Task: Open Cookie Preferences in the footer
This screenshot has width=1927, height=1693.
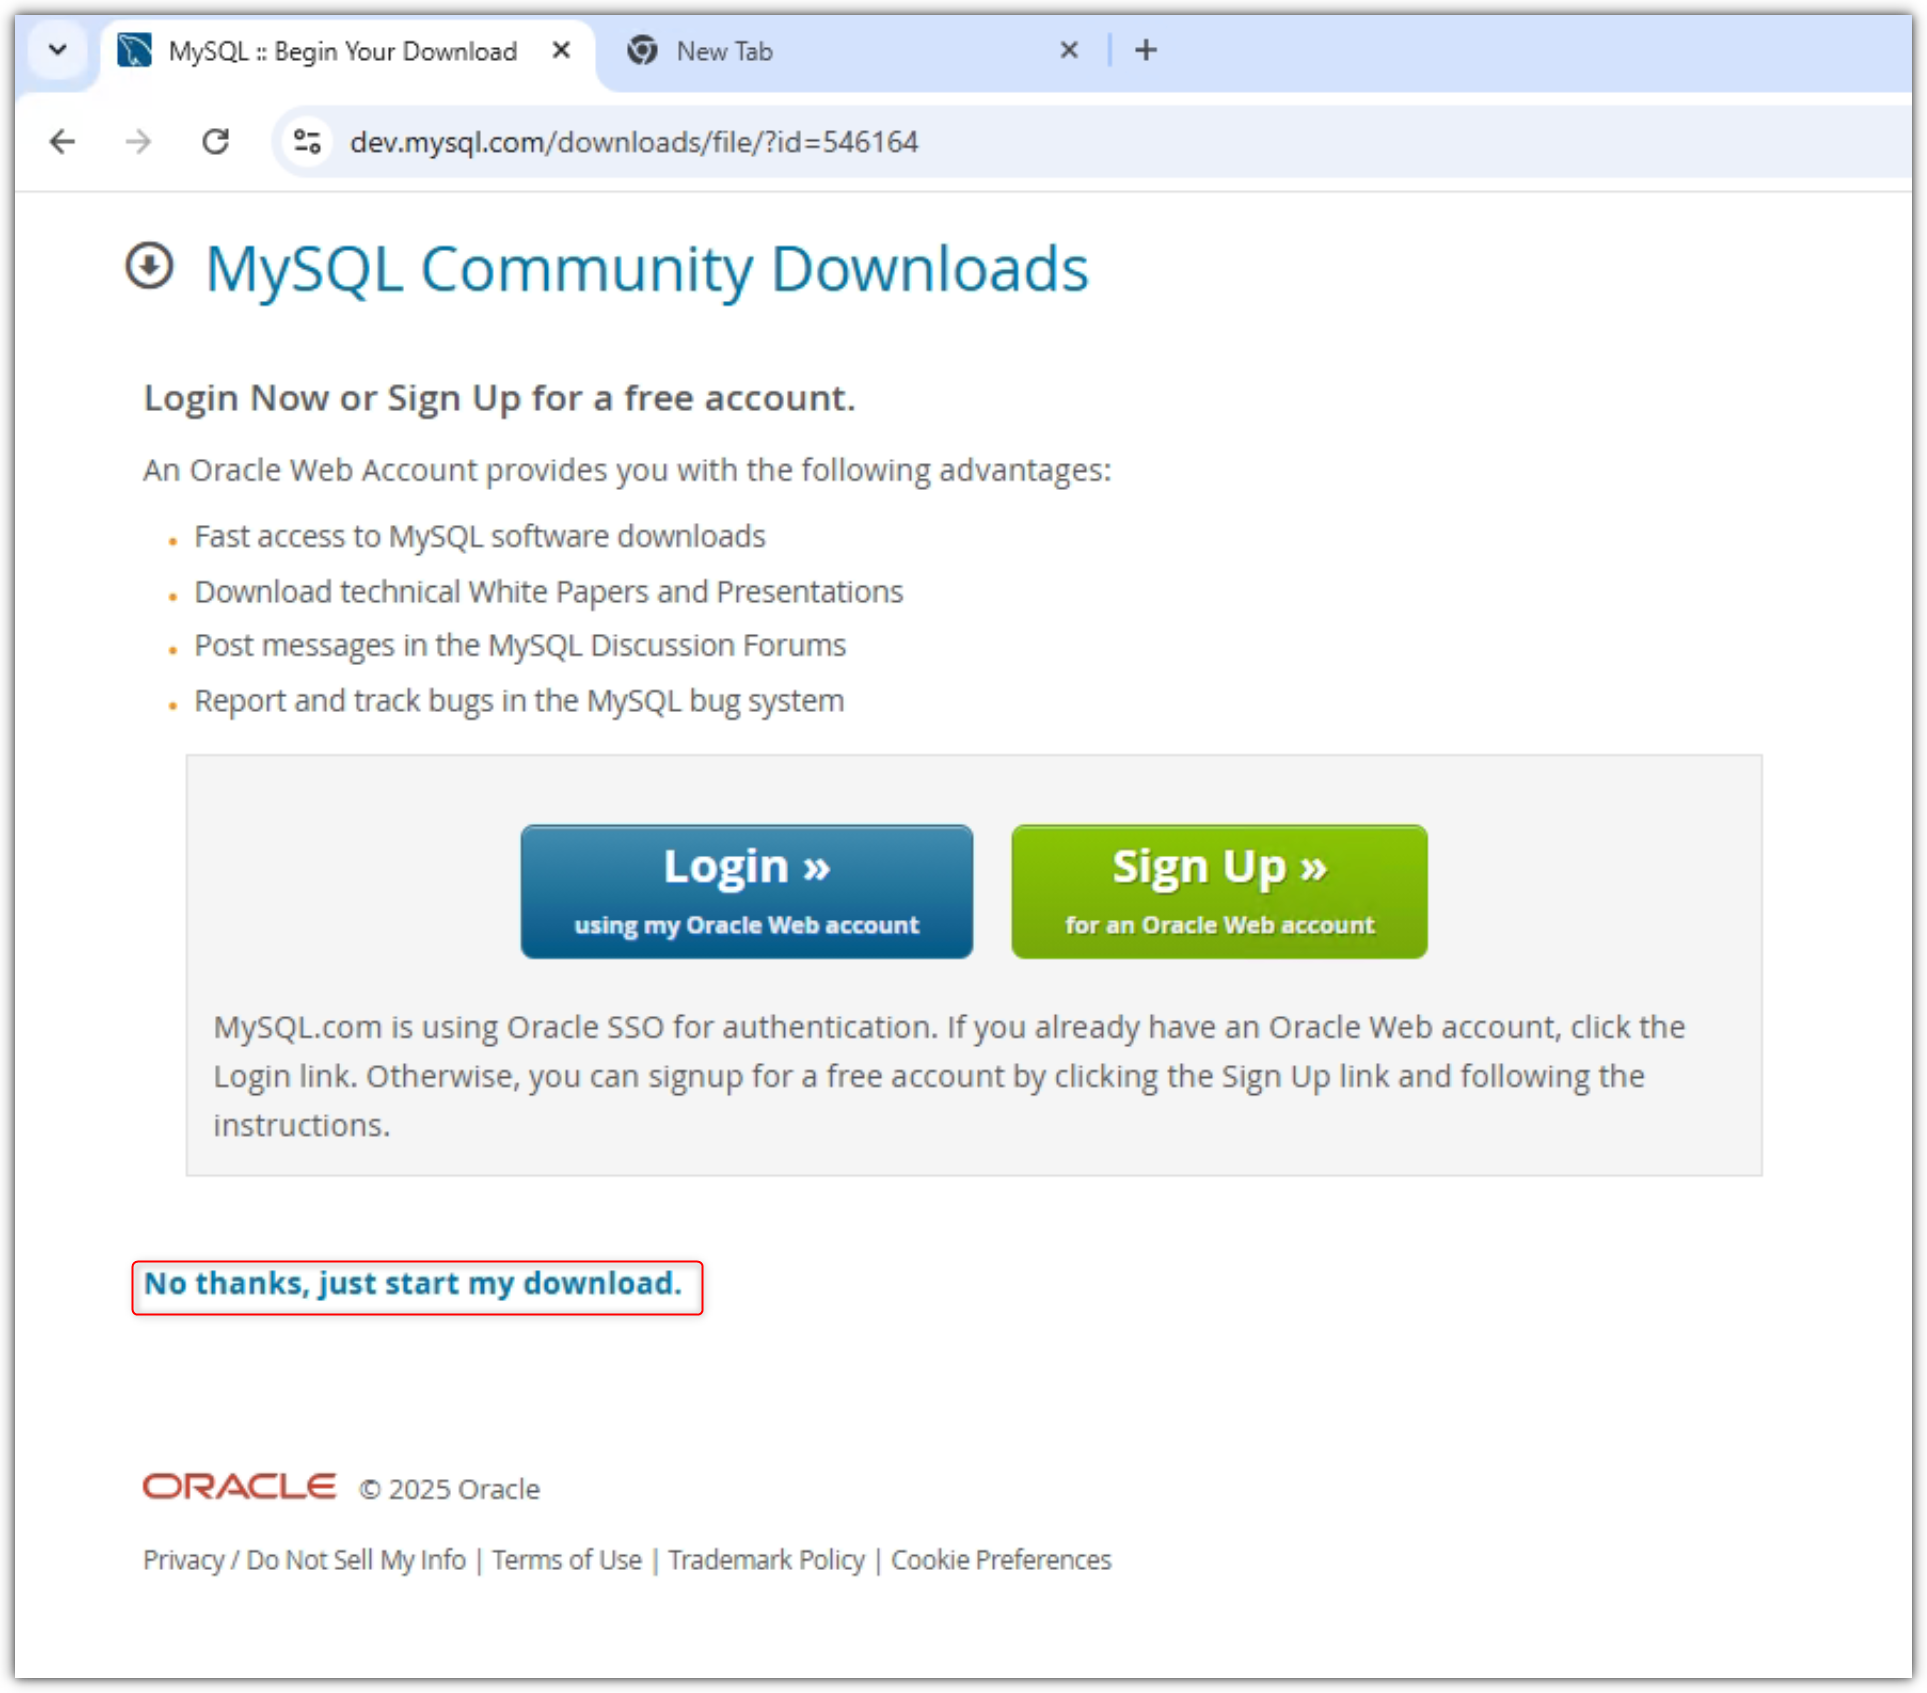Action: (x=1000, y=1560)
